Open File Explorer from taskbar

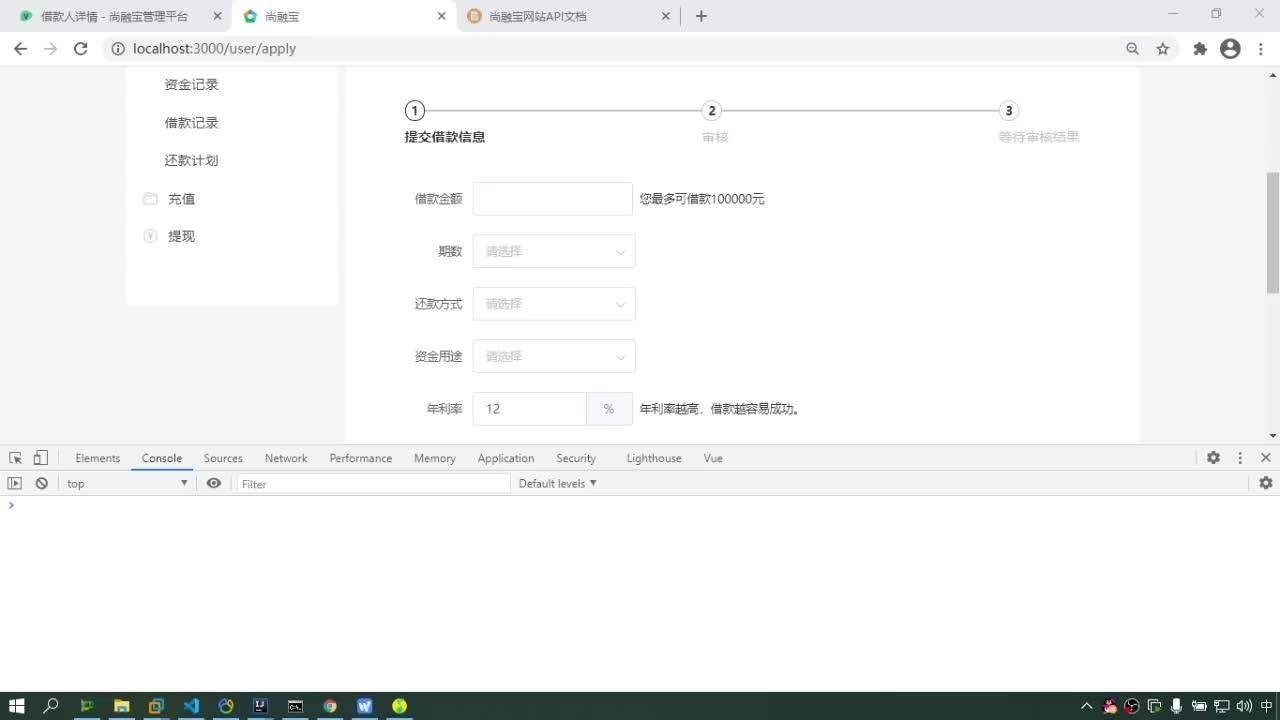[121, 706]
